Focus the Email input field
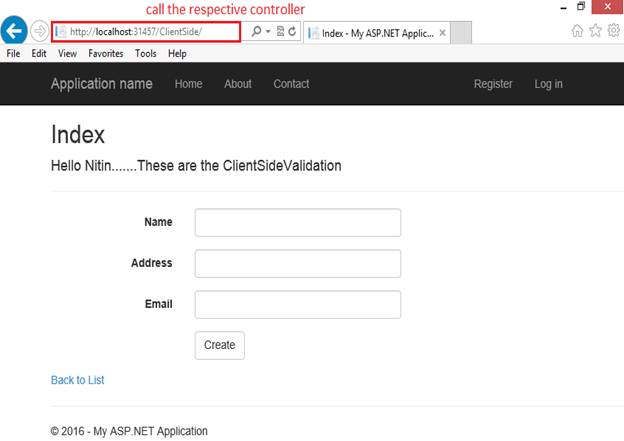Screen dimensions: 624x441 pyautogui.click(x=298, y=304)
